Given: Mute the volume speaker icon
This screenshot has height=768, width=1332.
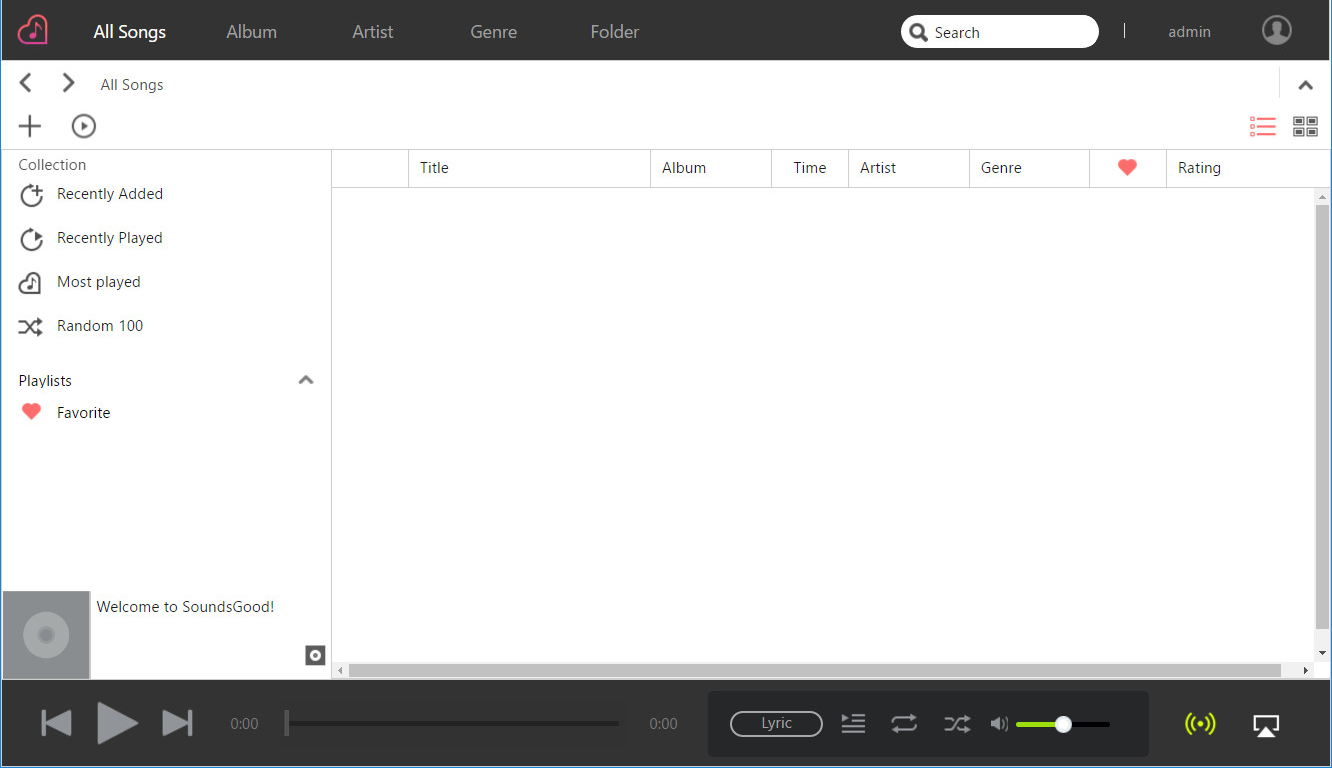Looking at the screenshot, I should [x=999, y=724].
